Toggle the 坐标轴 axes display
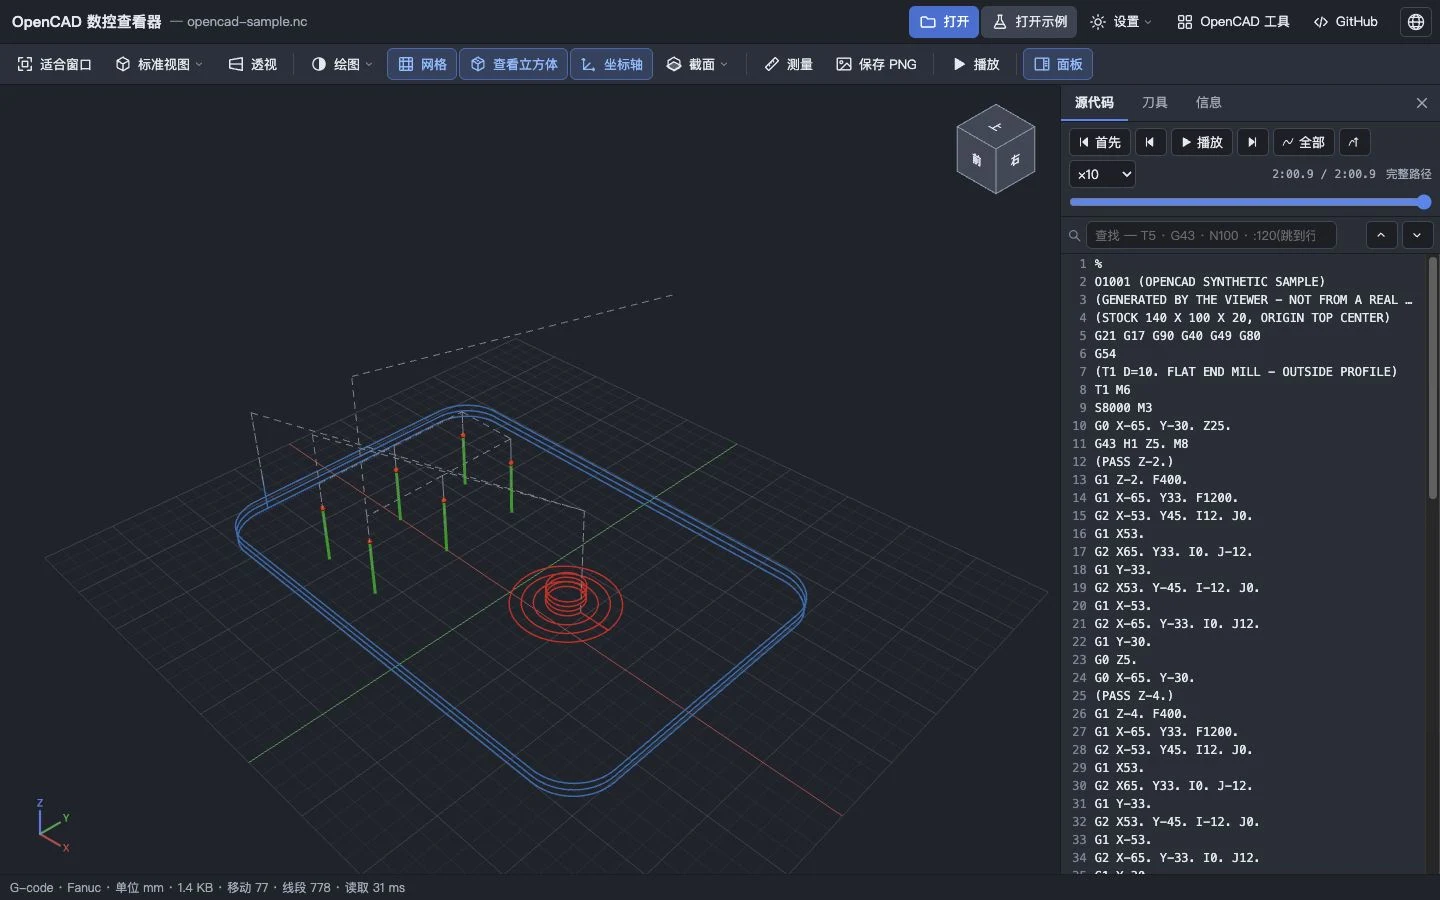Screen dimensions: 1440x900 click(x=611, y=64)
